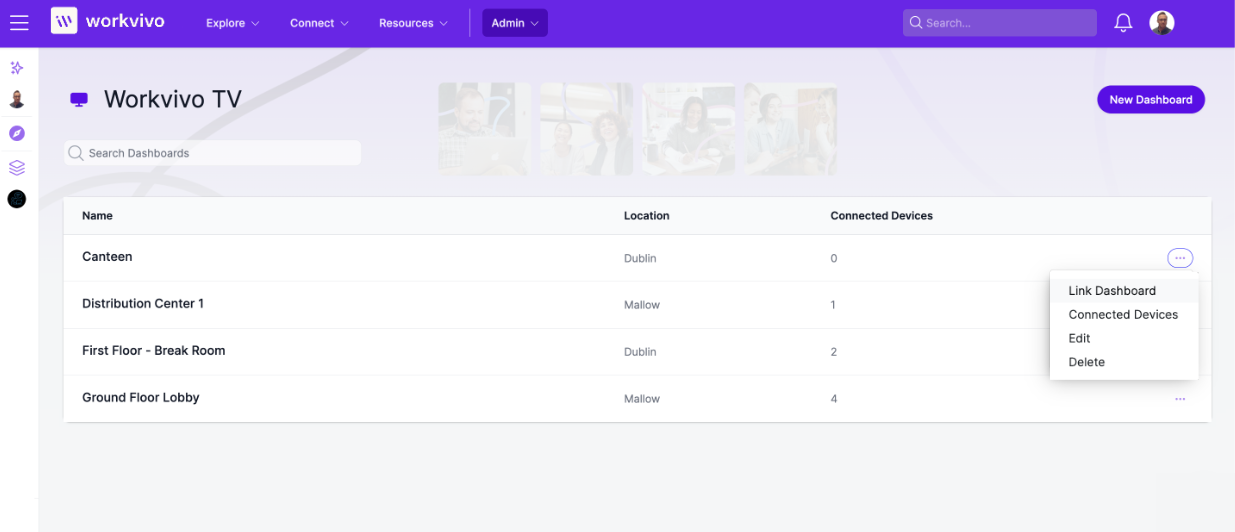
Task: Click device count 0 for Canteen
Action: [834, 258]
